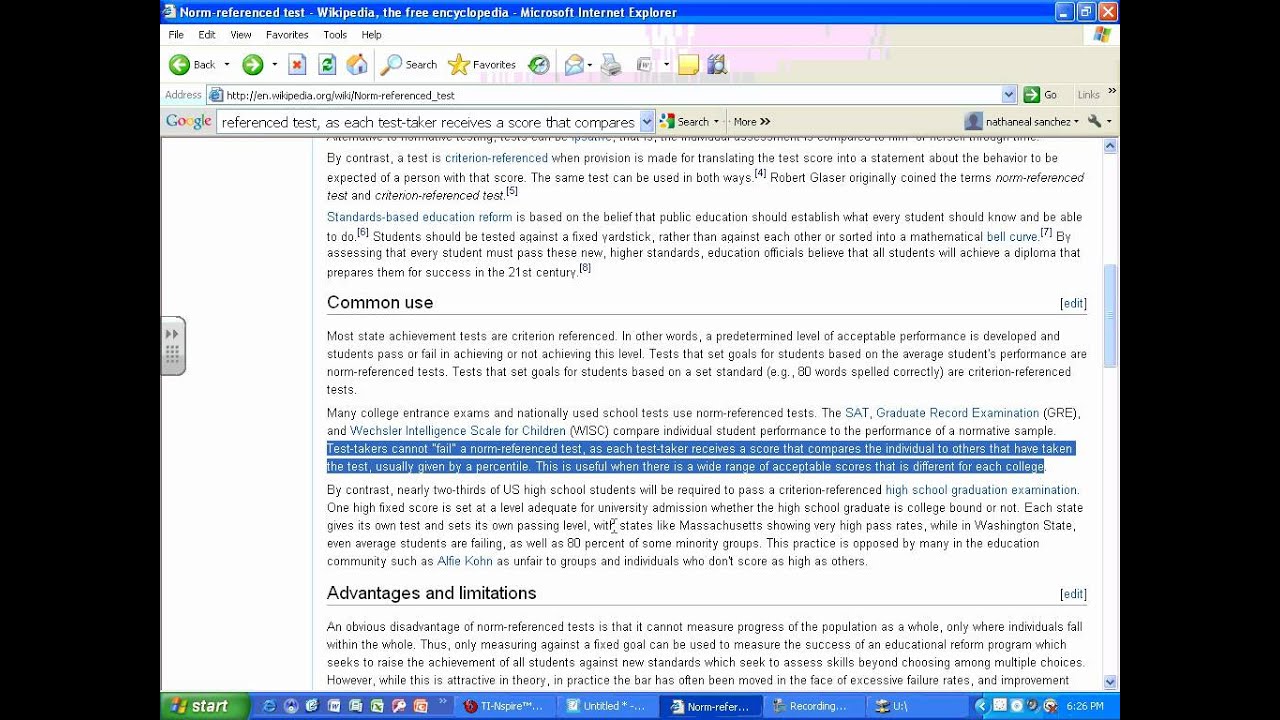Click the system clock showing 6:26 PM
The width and height of the screenshot is (1280, 720).
click(1085, 706)
